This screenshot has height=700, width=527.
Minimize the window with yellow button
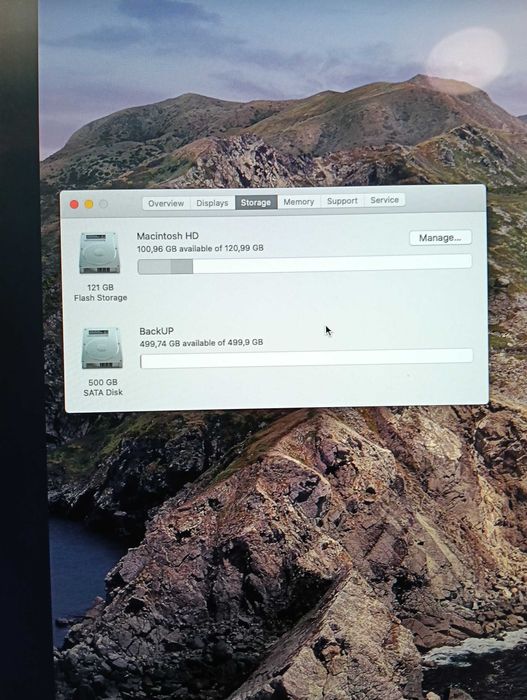click(x=89, y=204)
